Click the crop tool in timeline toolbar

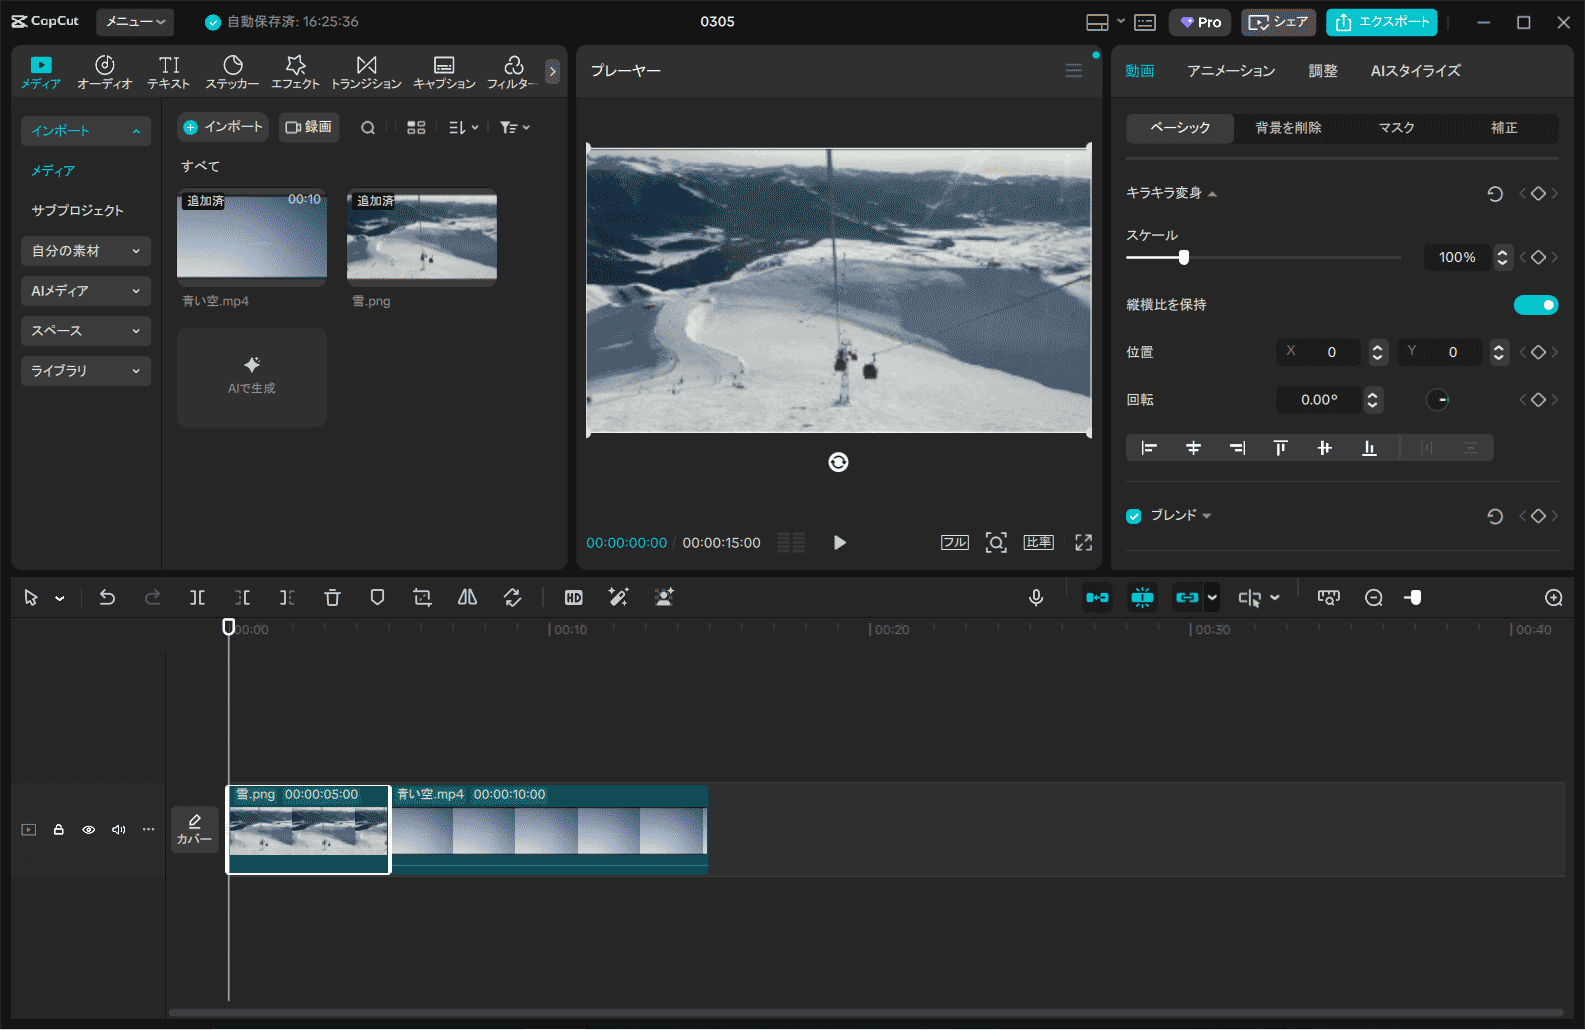[x=422, y=597]
